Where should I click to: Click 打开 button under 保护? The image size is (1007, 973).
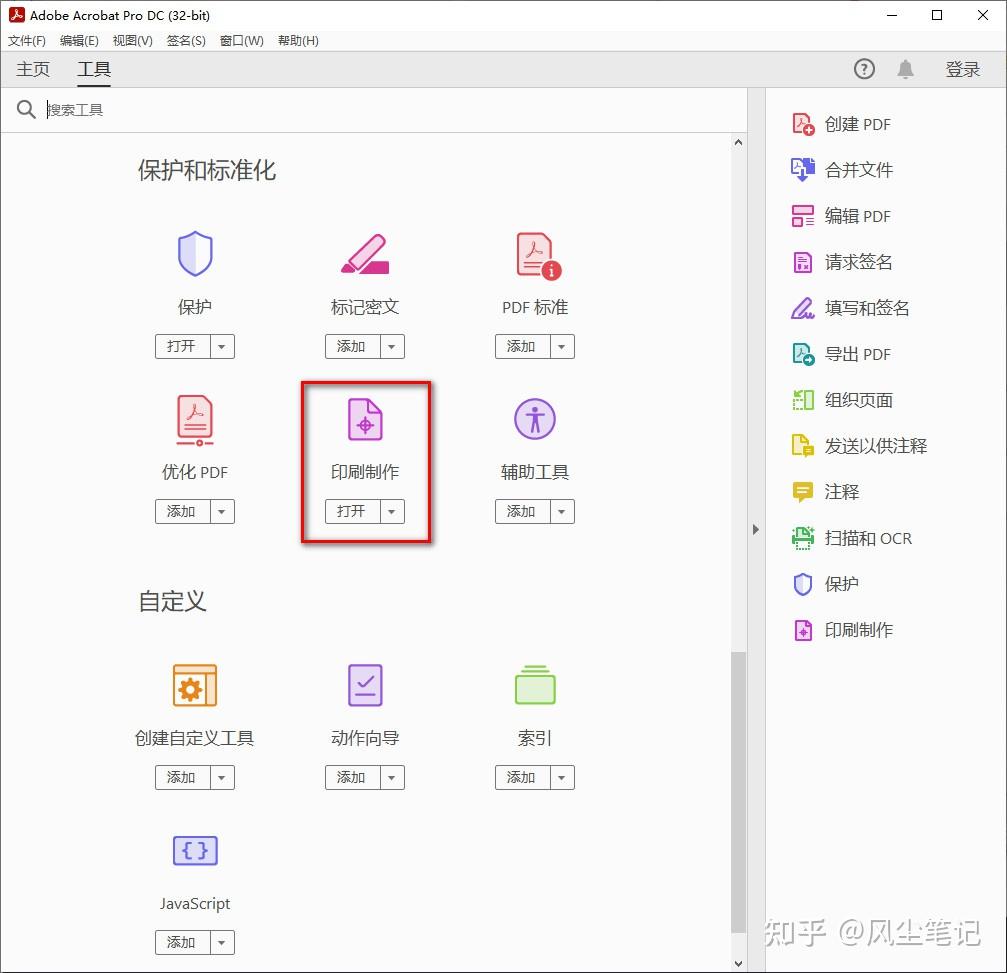point(183,347)
